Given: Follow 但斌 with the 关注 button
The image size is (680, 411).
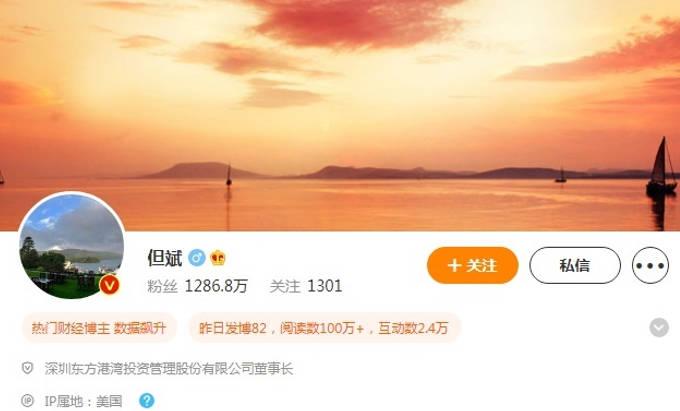Looking at the screenshot, I should pyautogui.click(x=472, y=265).
